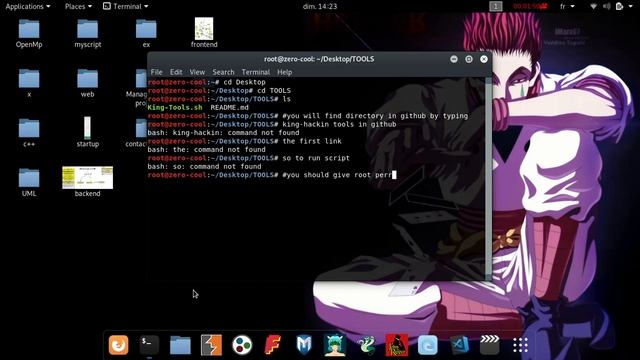Launch the red F app in dock
The image size is (640, 360).
point(273,345)
